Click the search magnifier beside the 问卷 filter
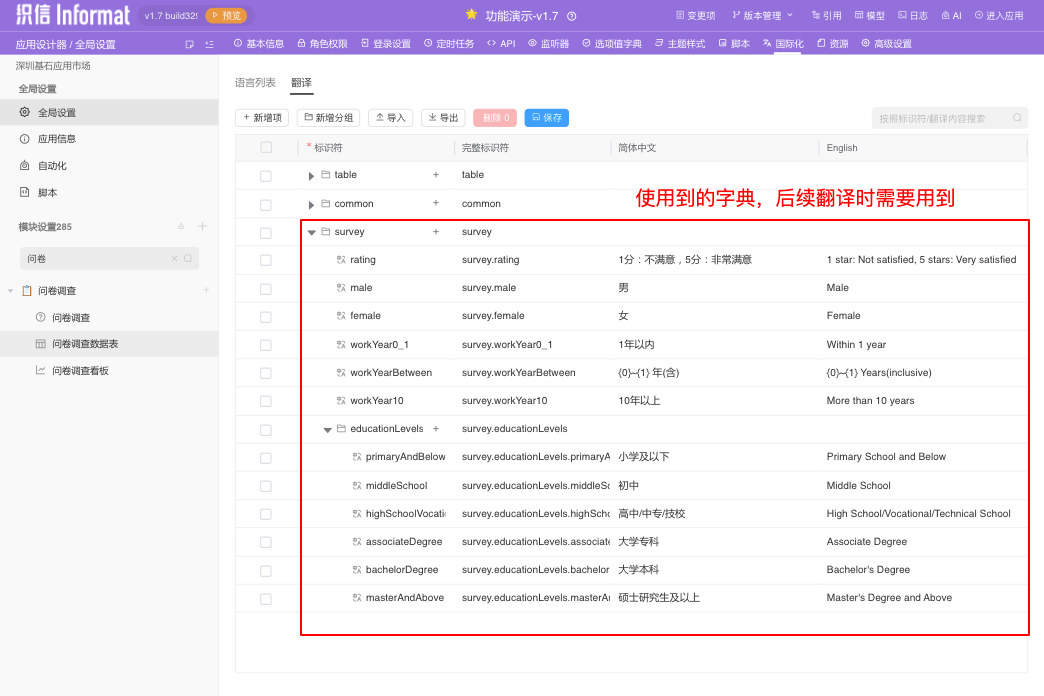 point(187,259)
